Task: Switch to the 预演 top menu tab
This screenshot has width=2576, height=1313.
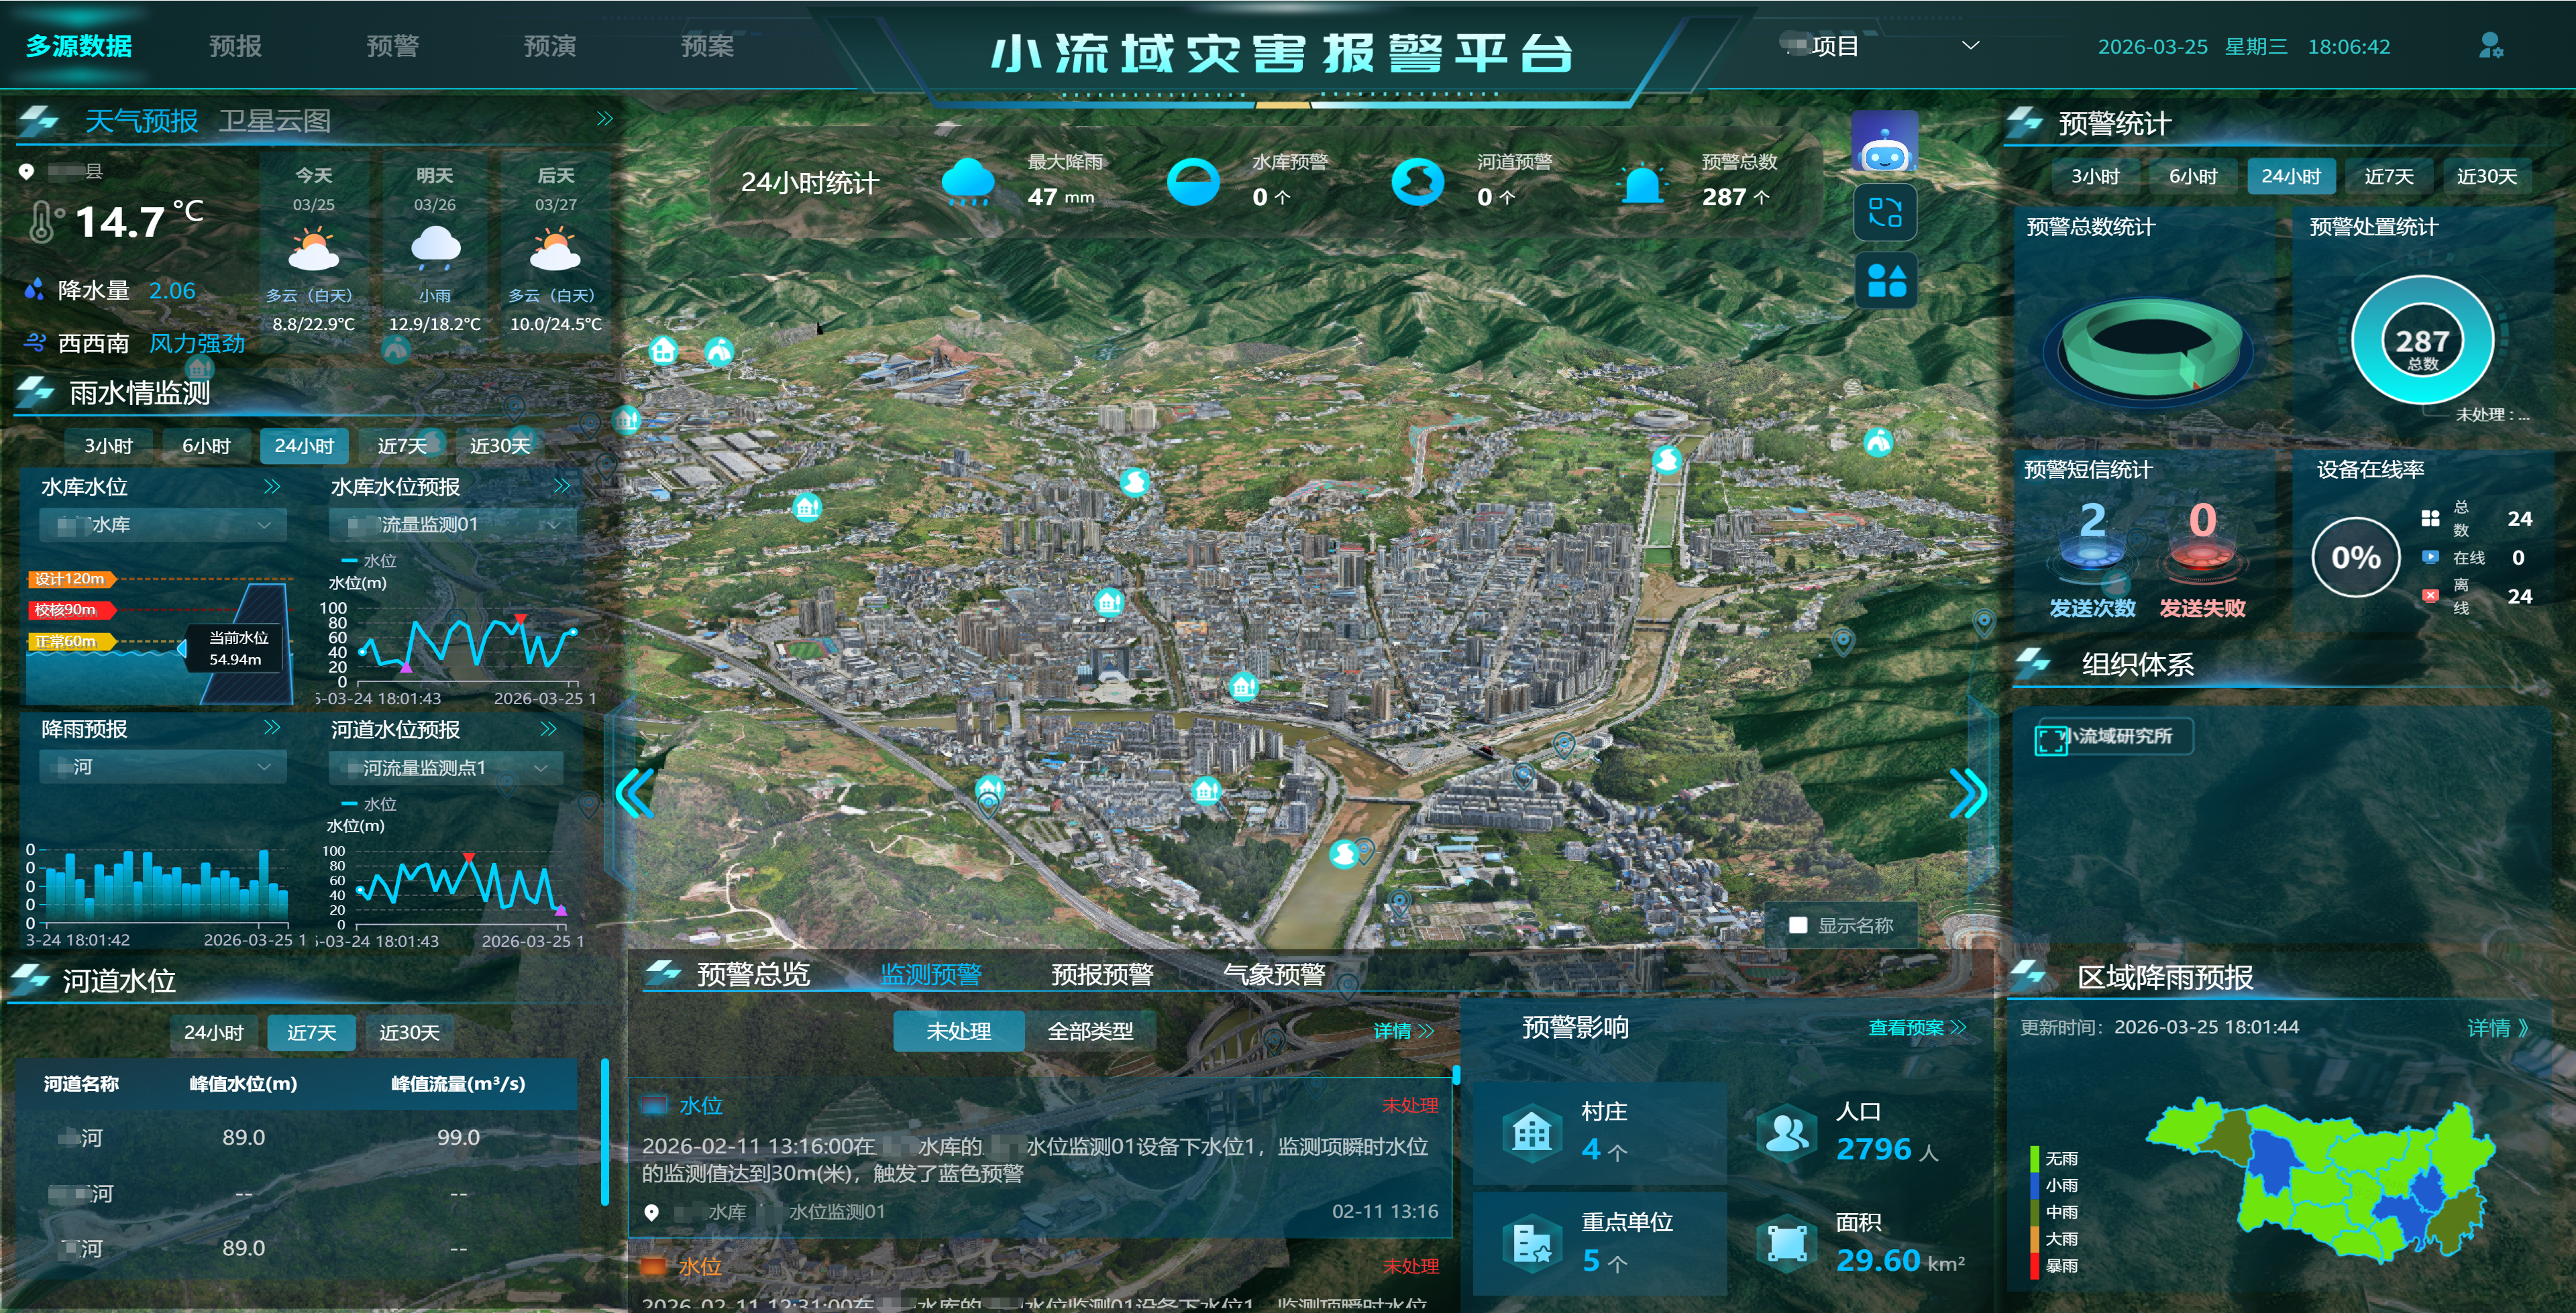Action: [549, 46]
